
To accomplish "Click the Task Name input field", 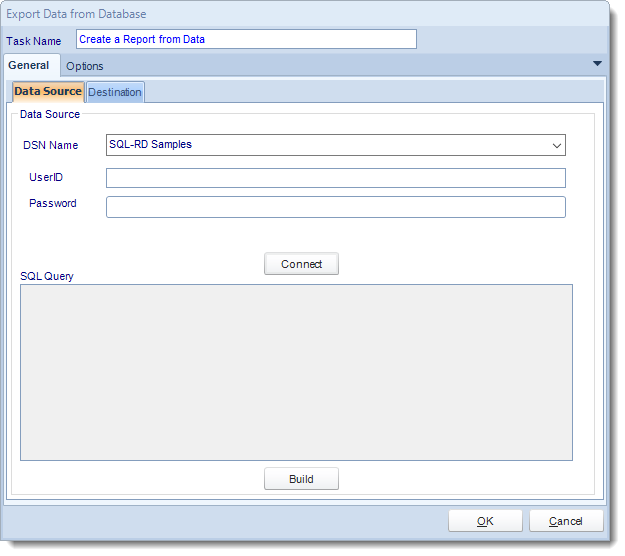I will (246, 39).
